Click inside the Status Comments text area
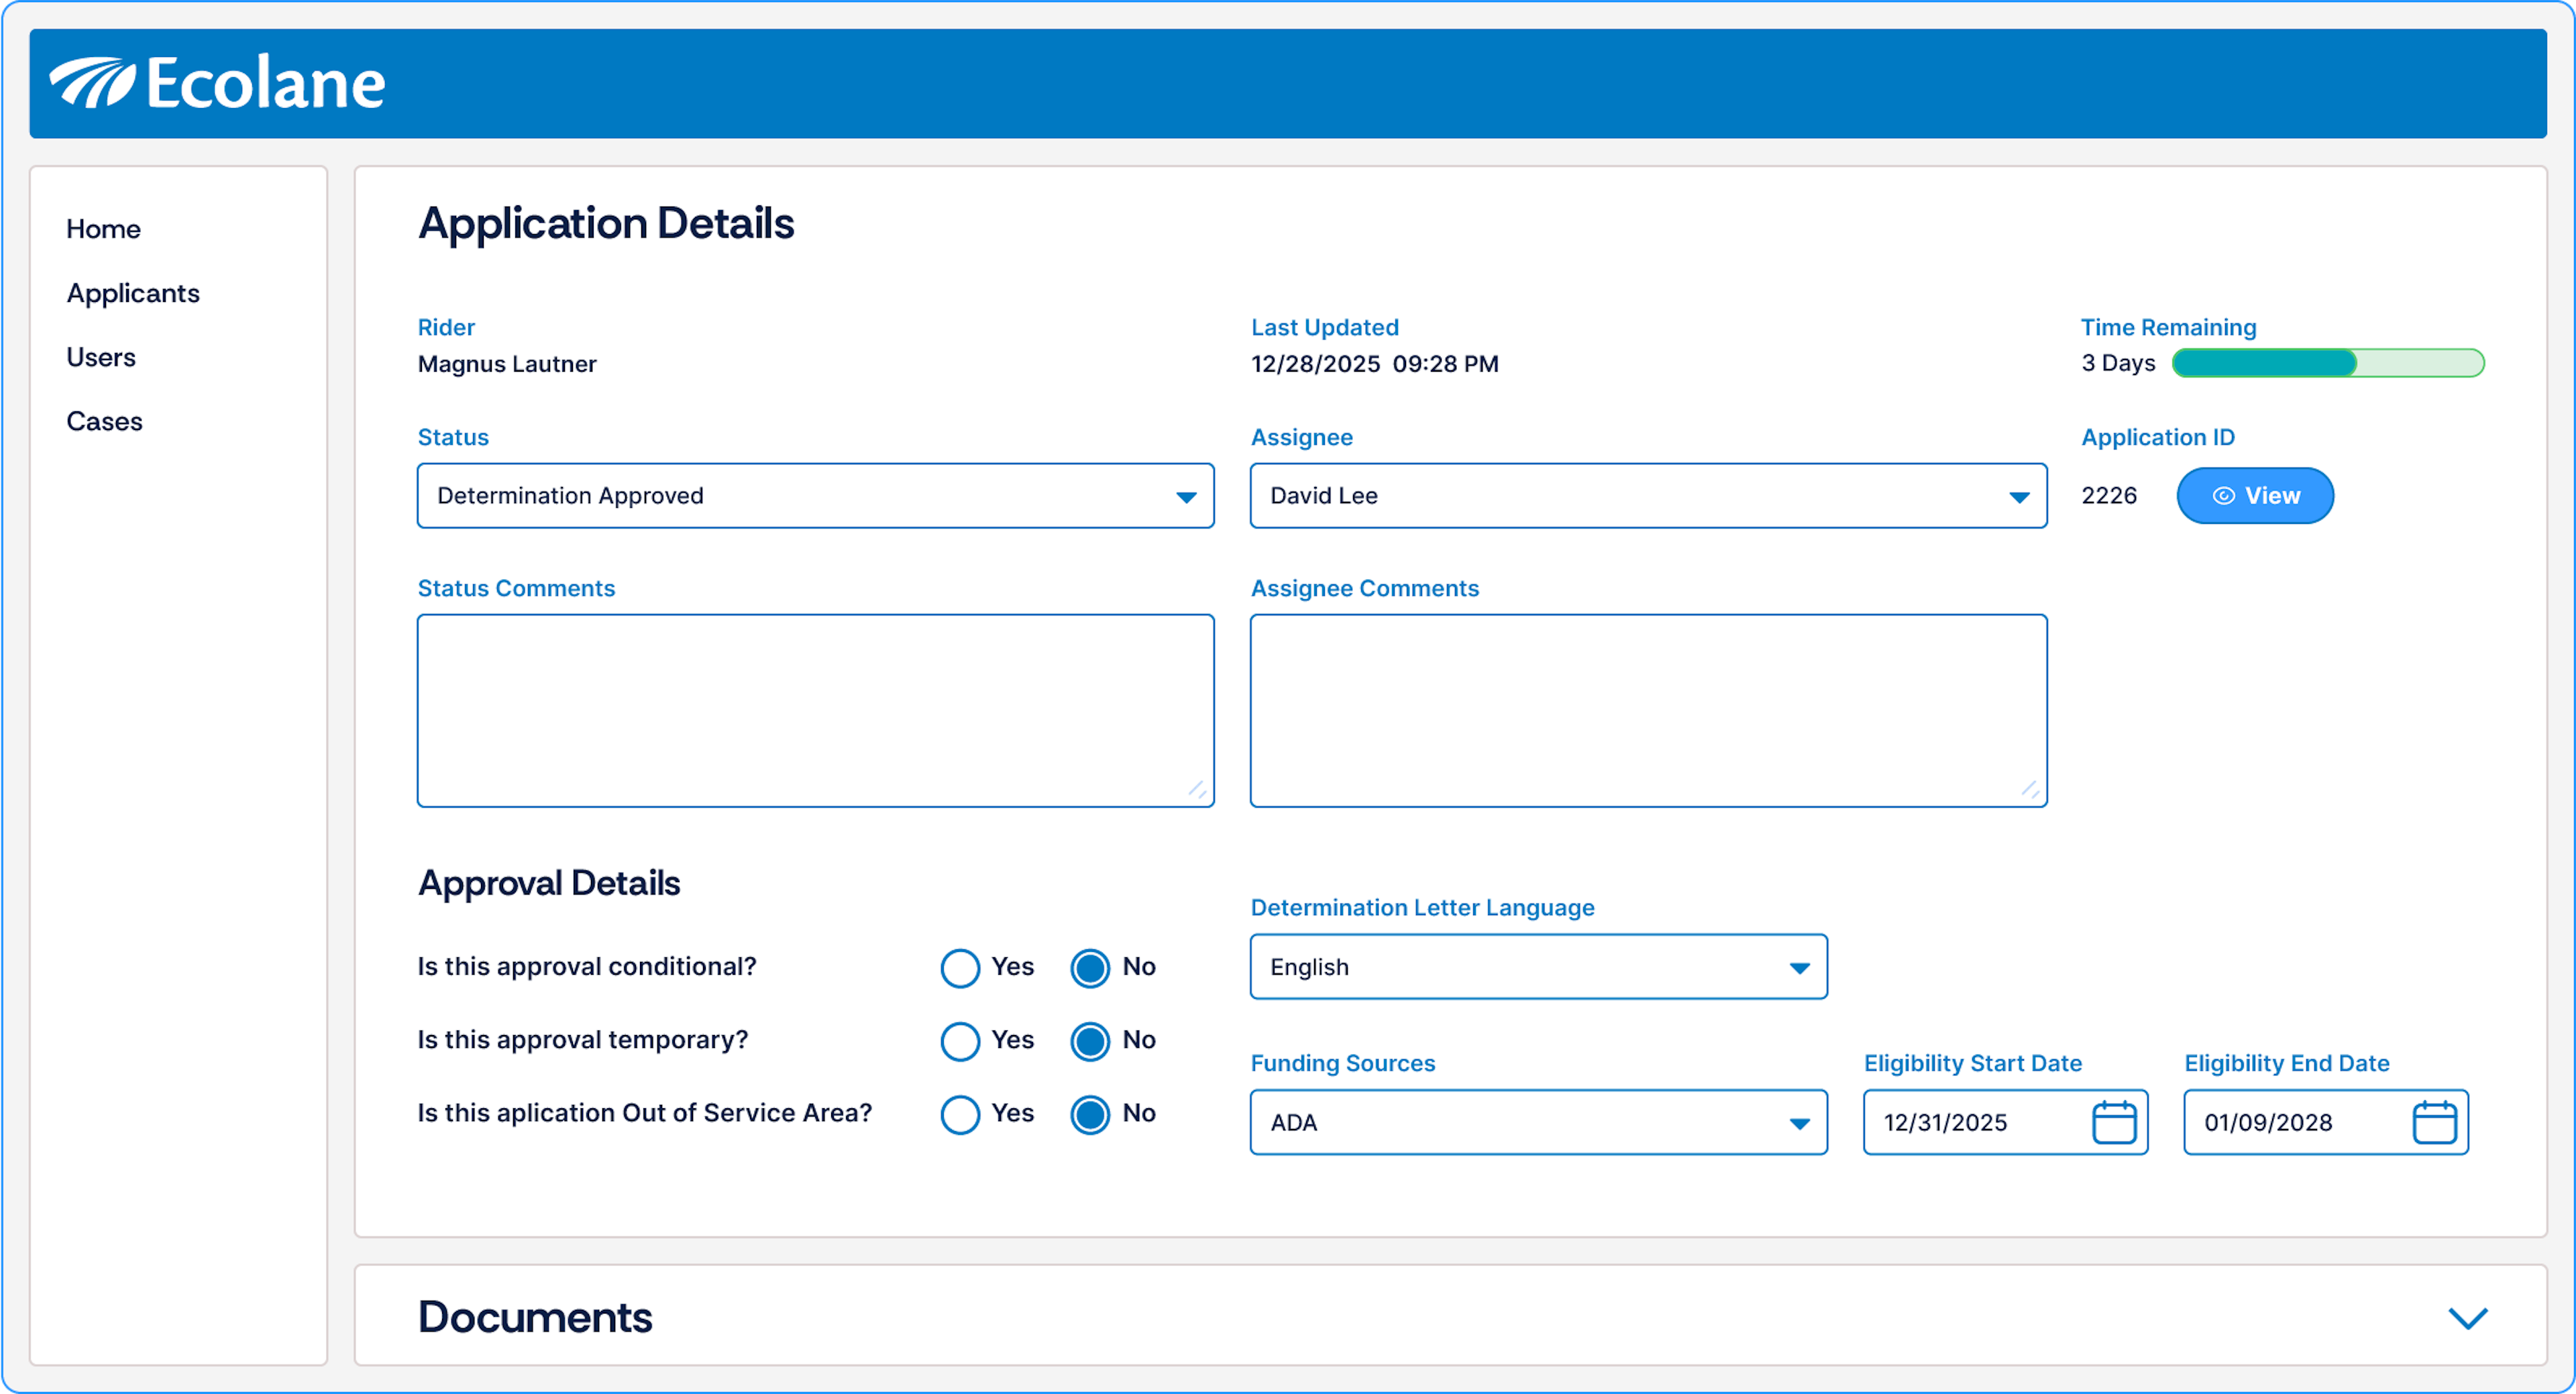This screenshot has height=1394, width=2576. (815, 710)
